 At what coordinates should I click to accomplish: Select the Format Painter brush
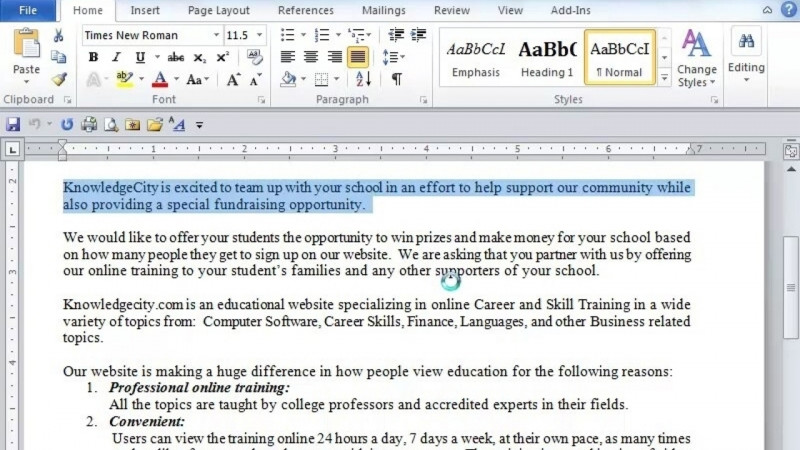pos(59,79)
